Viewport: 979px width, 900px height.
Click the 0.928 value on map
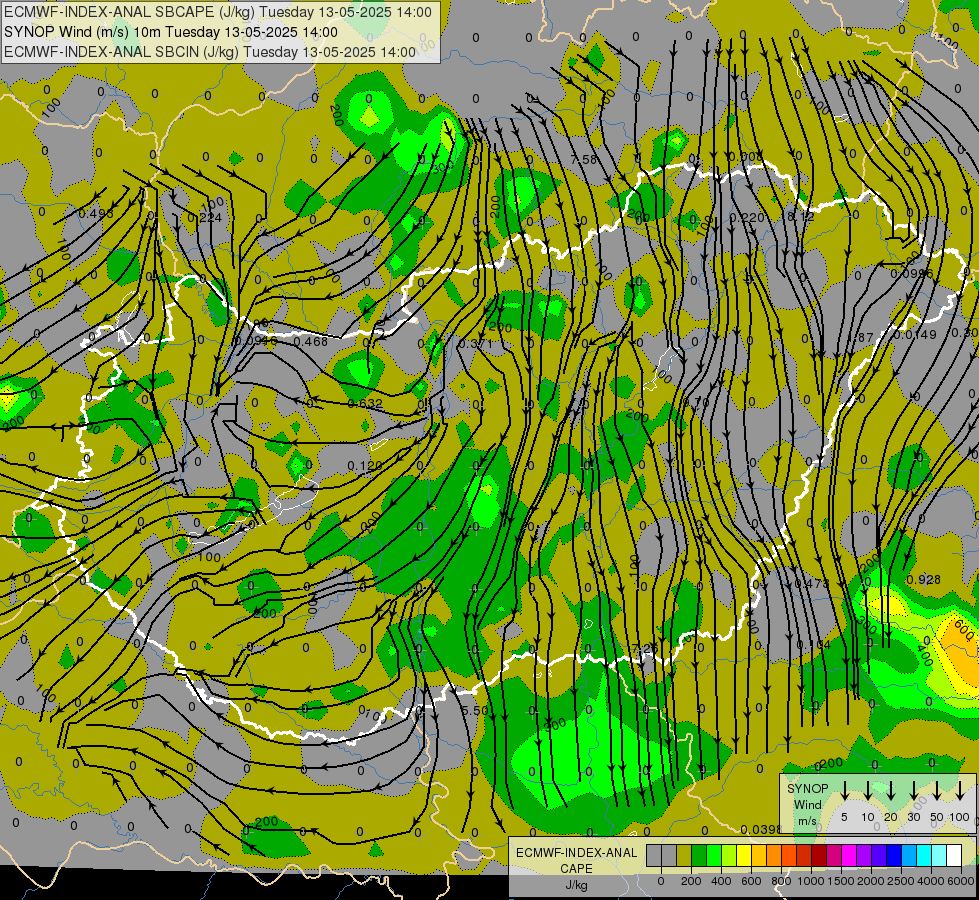pos(923,580)
